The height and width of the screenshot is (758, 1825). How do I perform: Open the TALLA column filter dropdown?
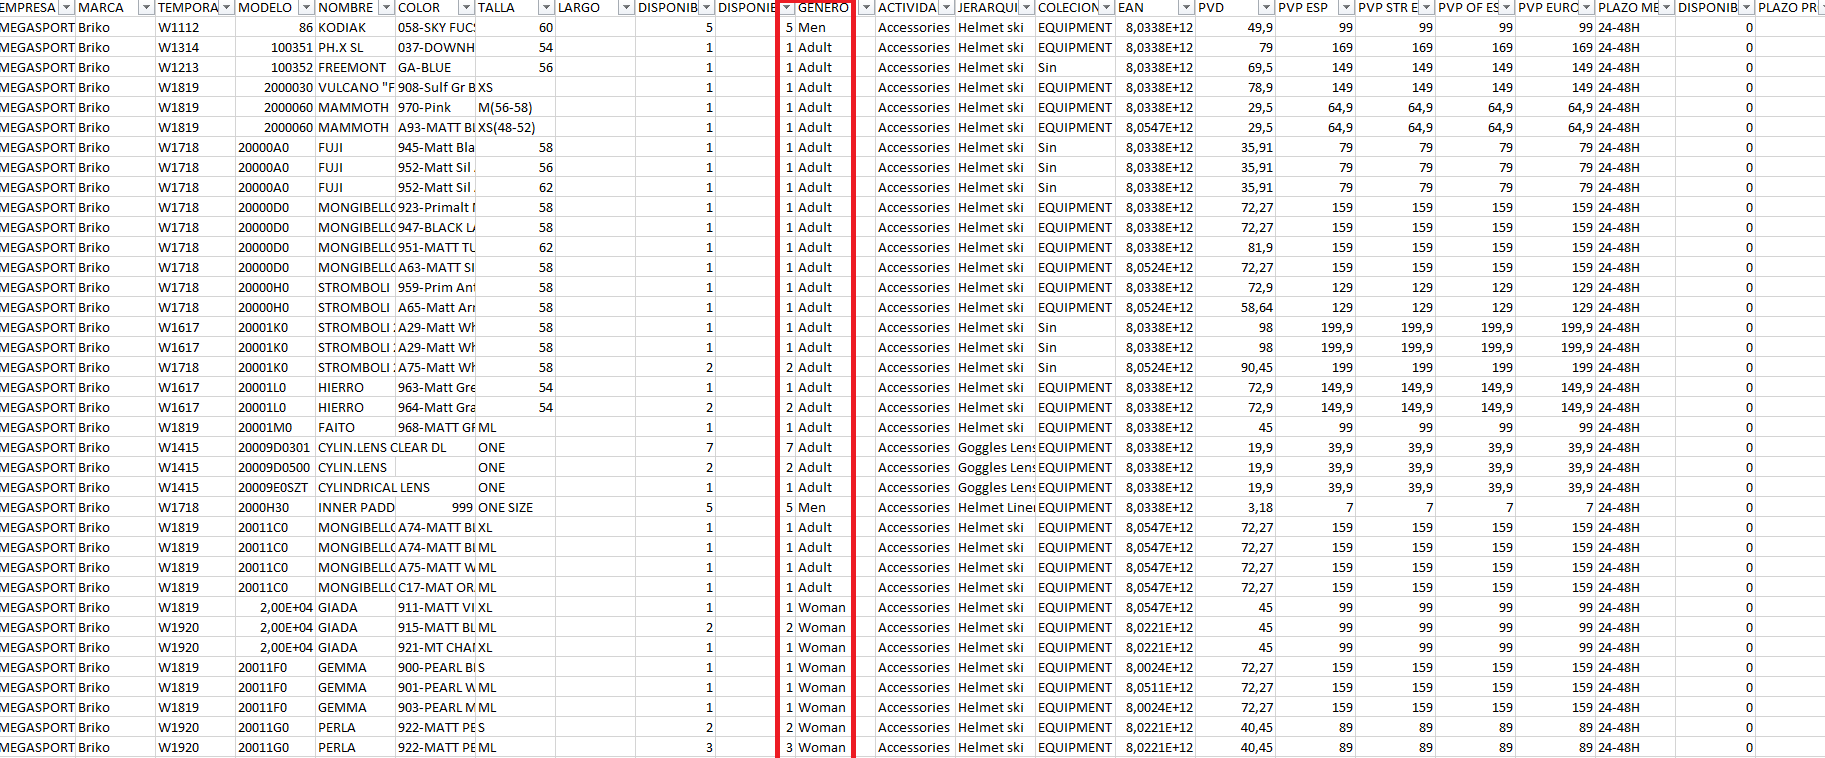pyautogui.click(x=546, y=7)
